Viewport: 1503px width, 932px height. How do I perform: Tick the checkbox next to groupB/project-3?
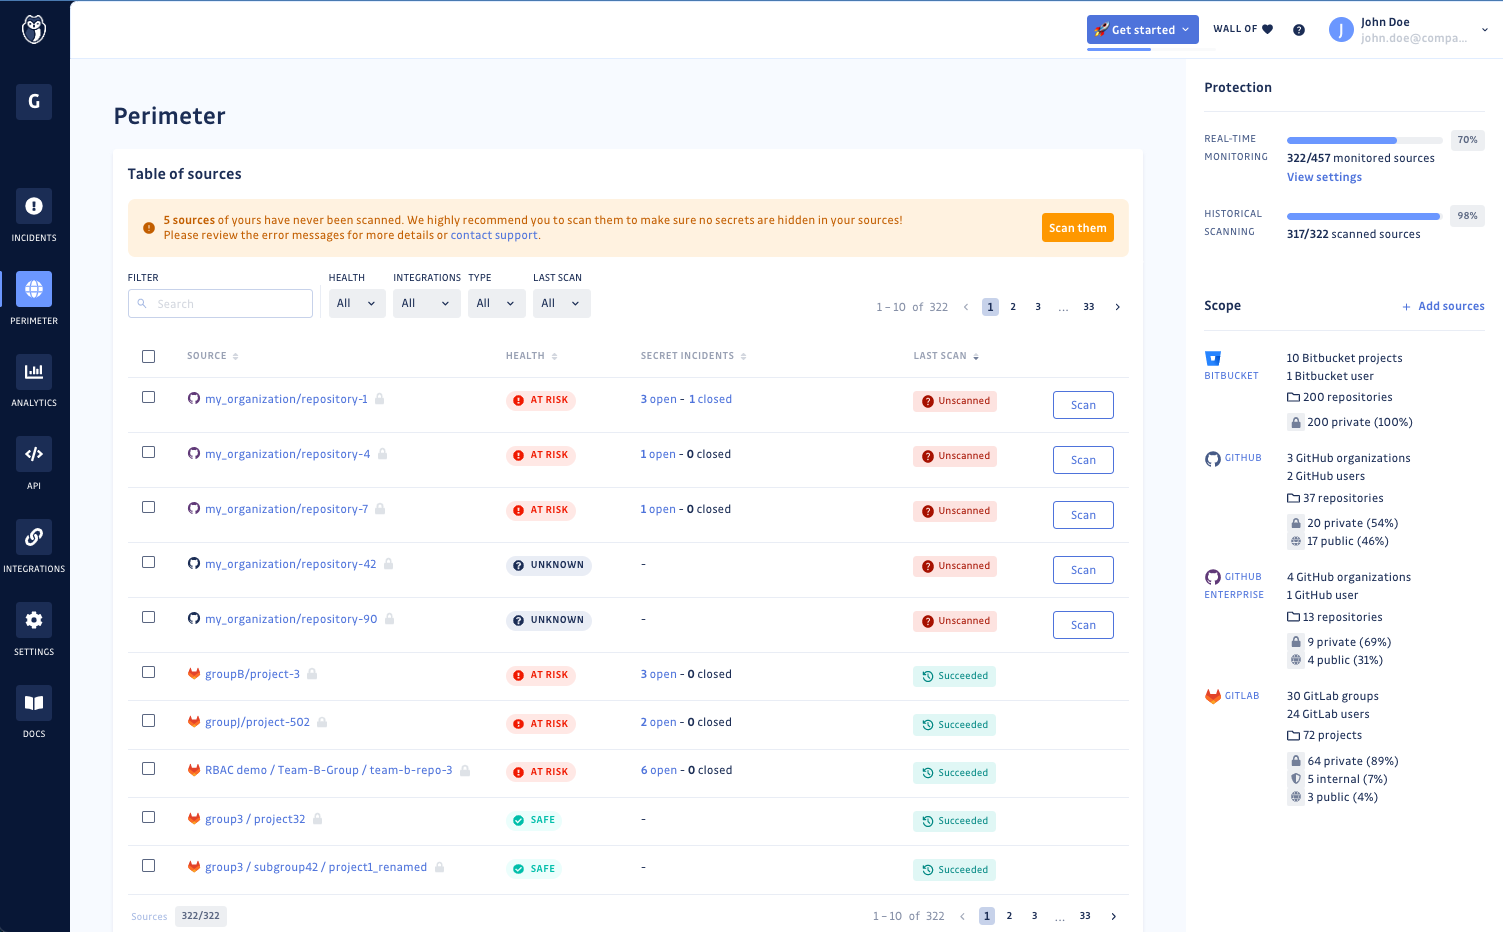point(148,672)
